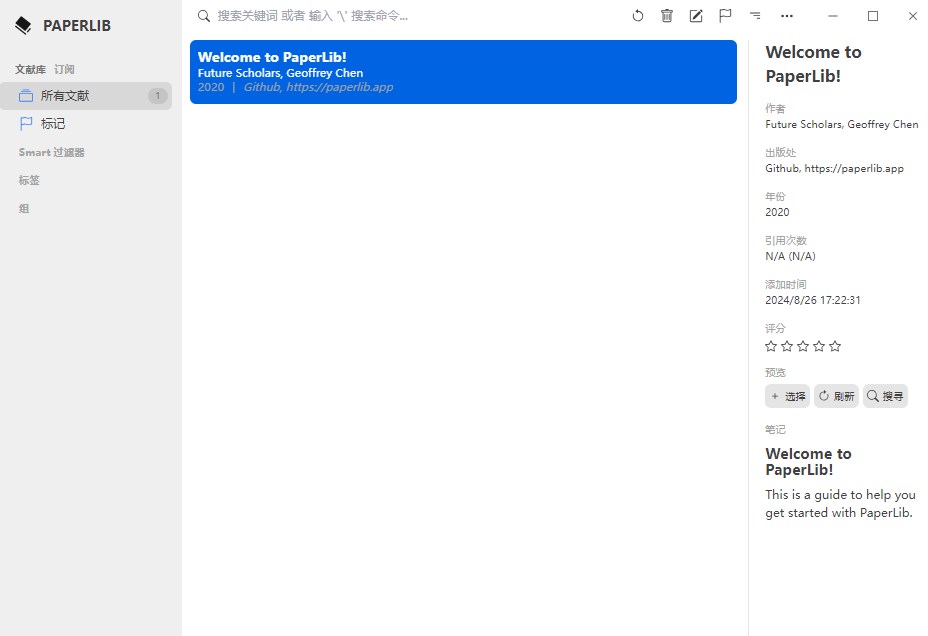Click the magnifier search icon
928x636 pixels.
tap(204, 16)
